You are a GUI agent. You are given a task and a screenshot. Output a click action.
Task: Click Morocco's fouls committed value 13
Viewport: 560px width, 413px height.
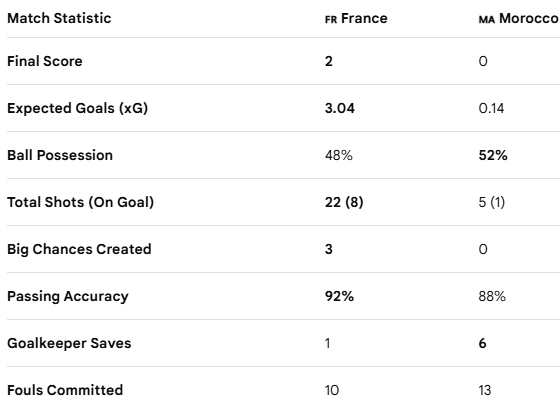pyautogui.click(x=485, y=390)
